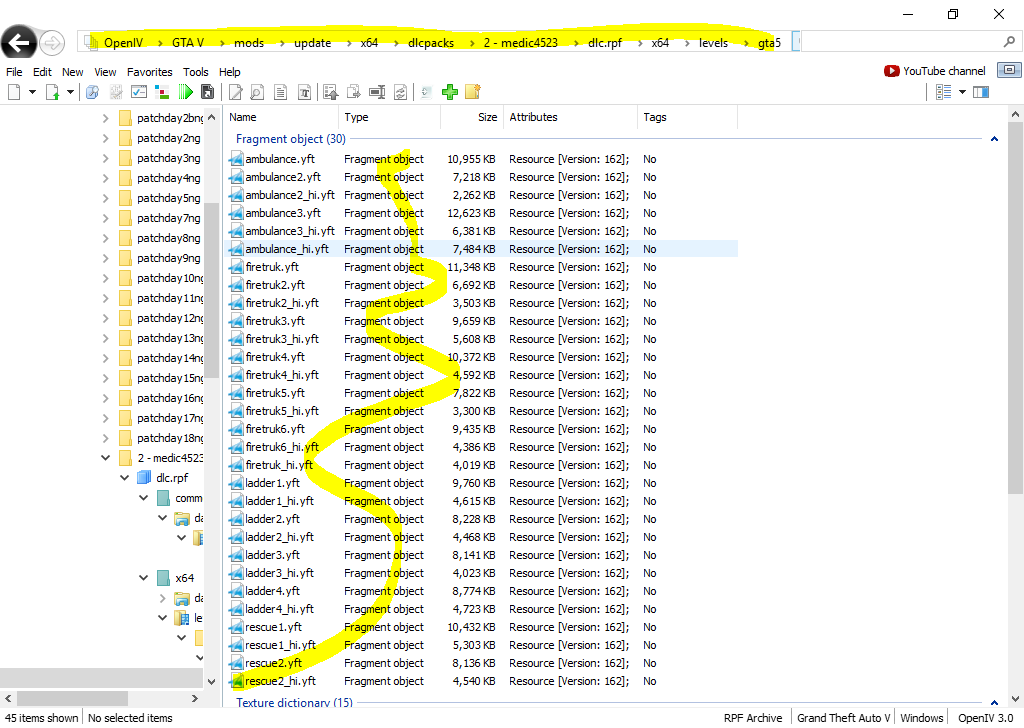This screenshot has width=1024, height=728.
Task: Sort files by the Size column header
Action: [x=486, y=117]
